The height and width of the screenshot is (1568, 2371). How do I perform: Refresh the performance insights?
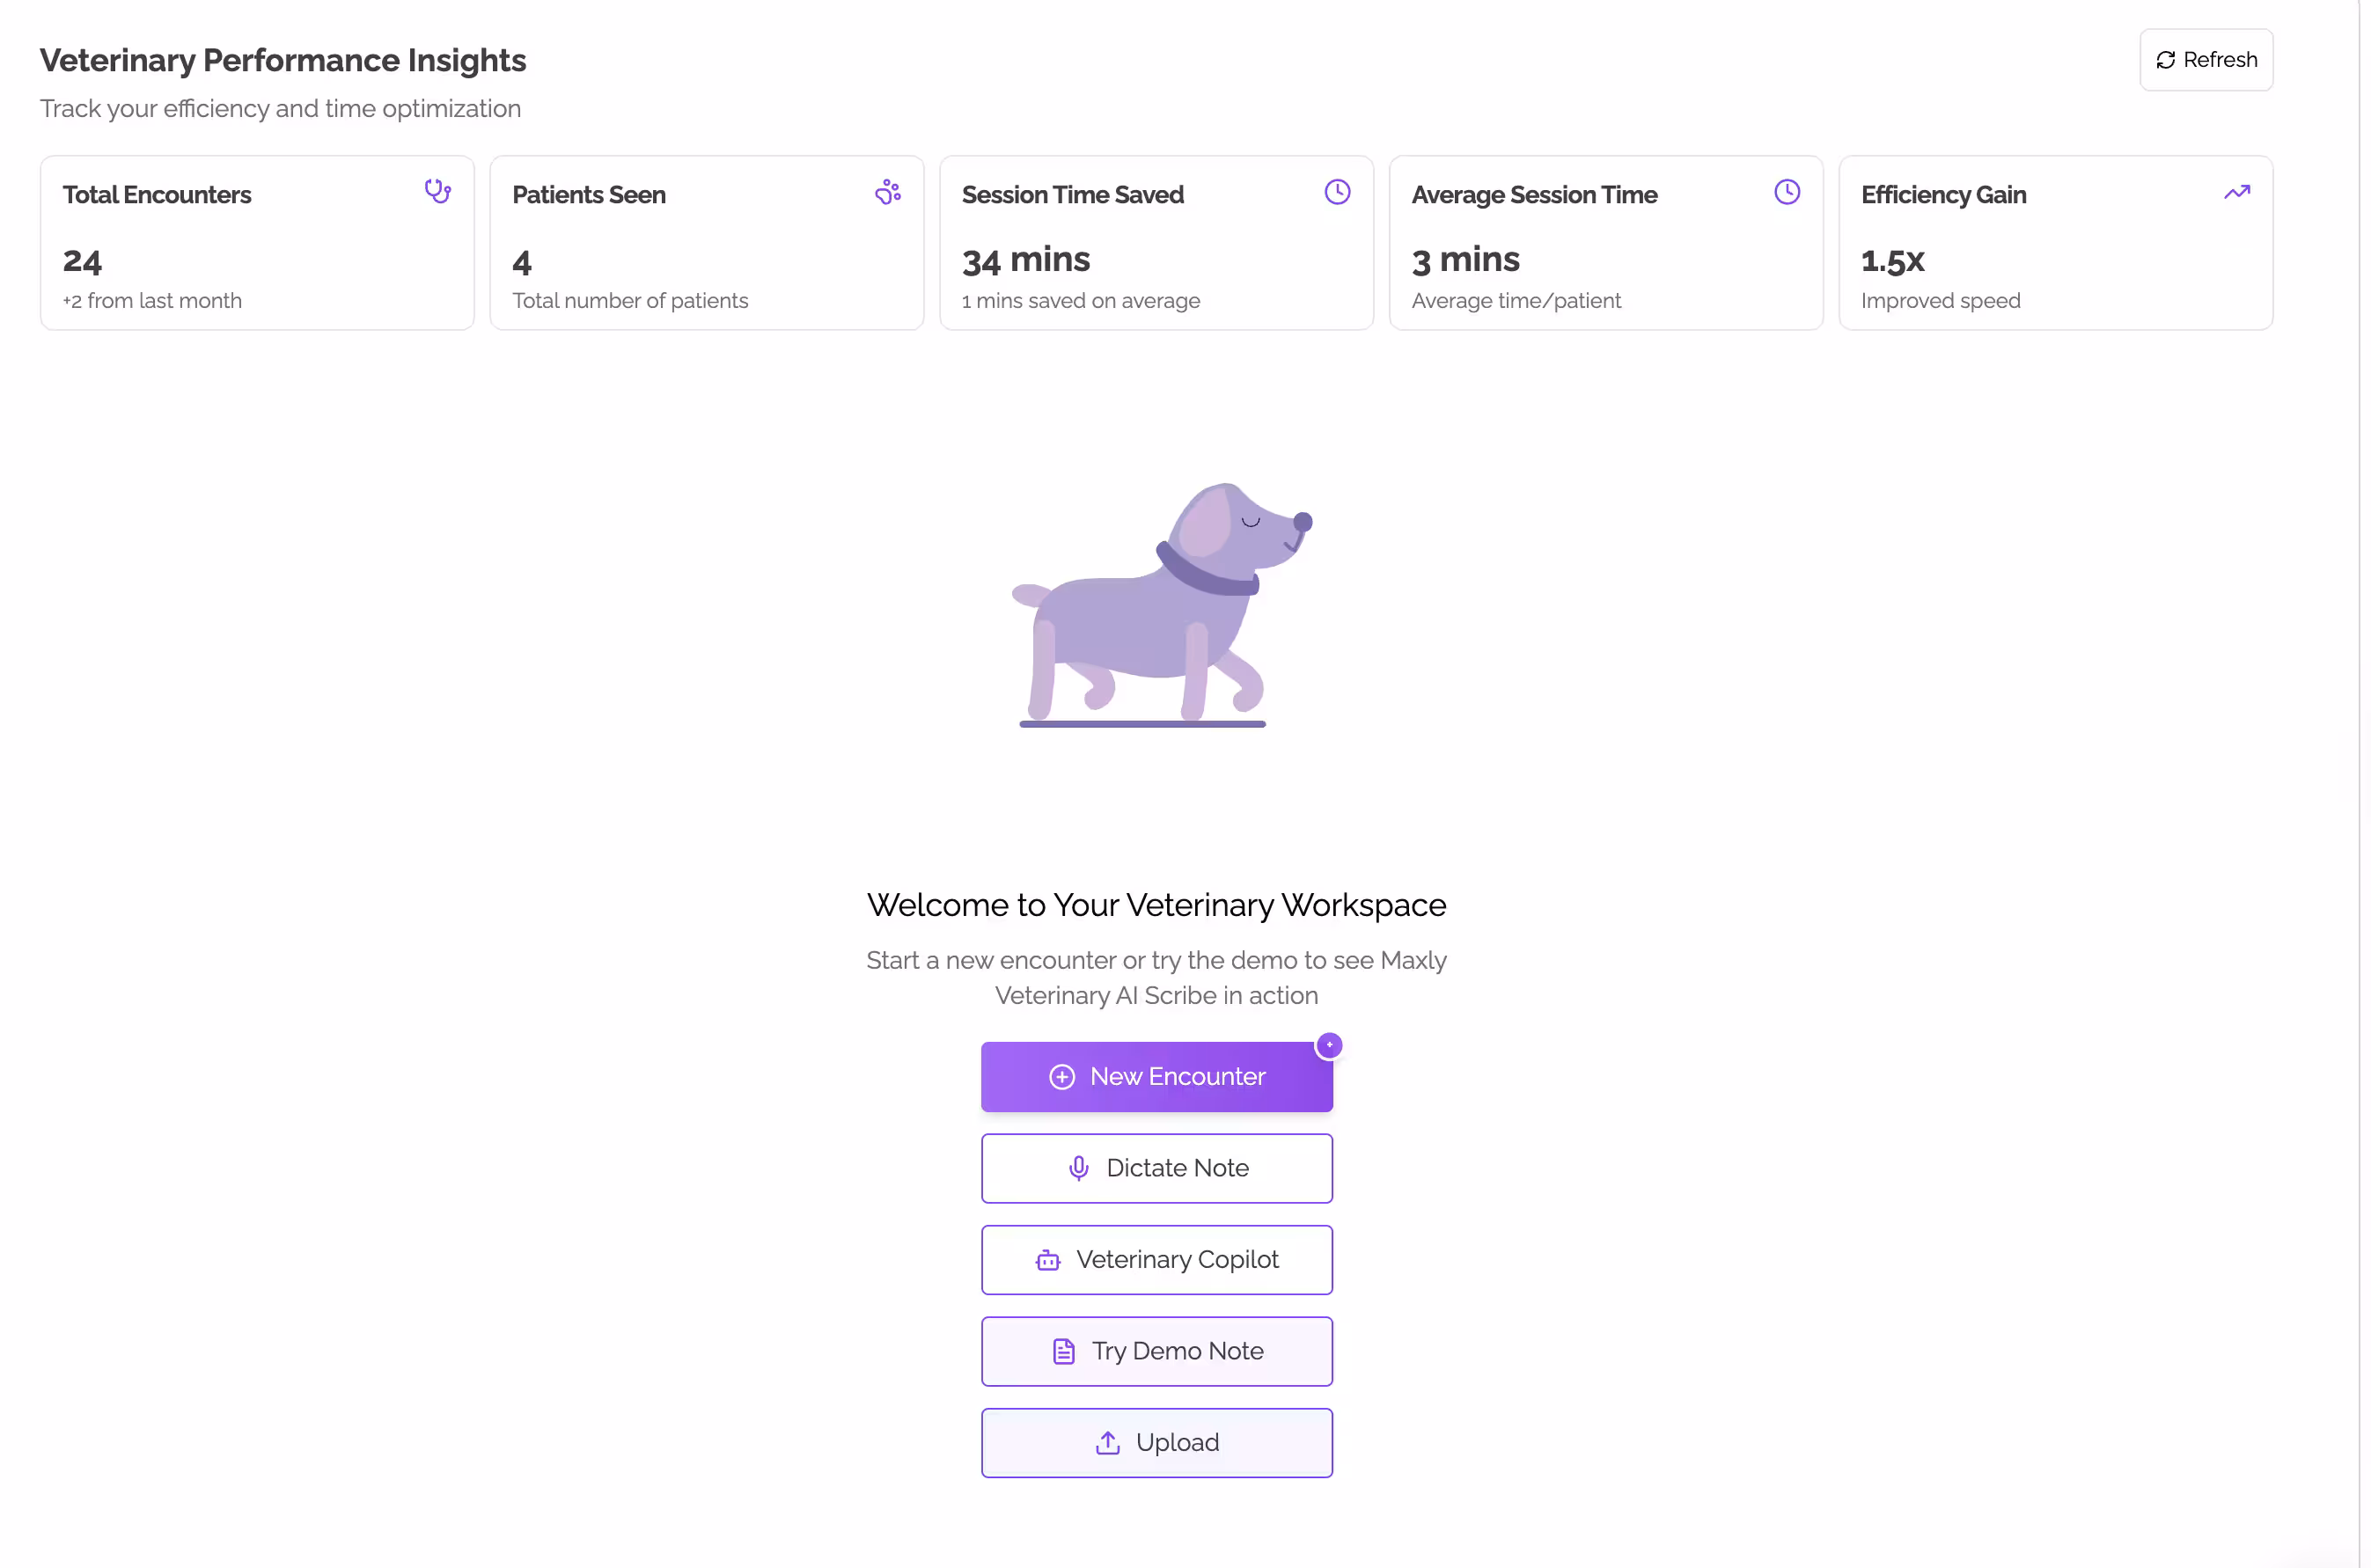point(2205,60)
